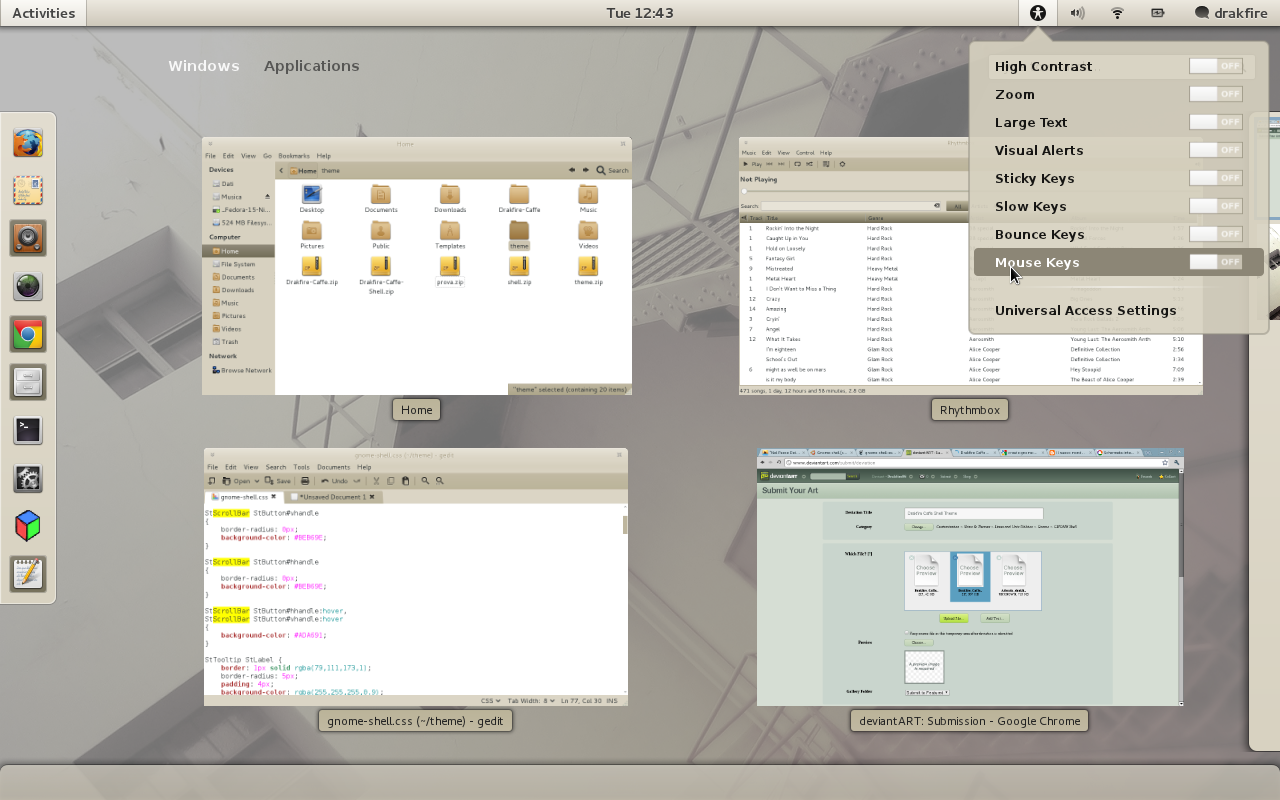Image resolution: width=1280 pixels, height=800 pixels.
Task: Open the gear system tools dock icon
Action: tap(28, 478)
